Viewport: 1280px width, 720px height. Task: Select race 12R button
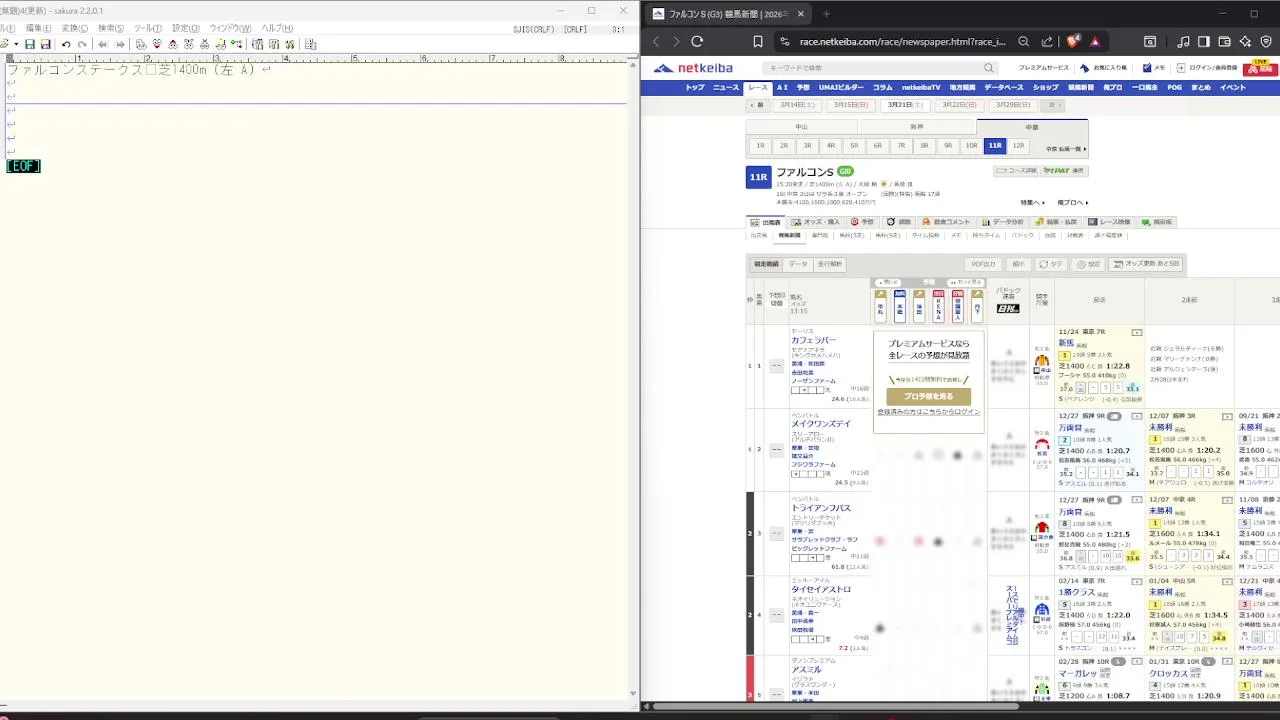point(1018,146)
